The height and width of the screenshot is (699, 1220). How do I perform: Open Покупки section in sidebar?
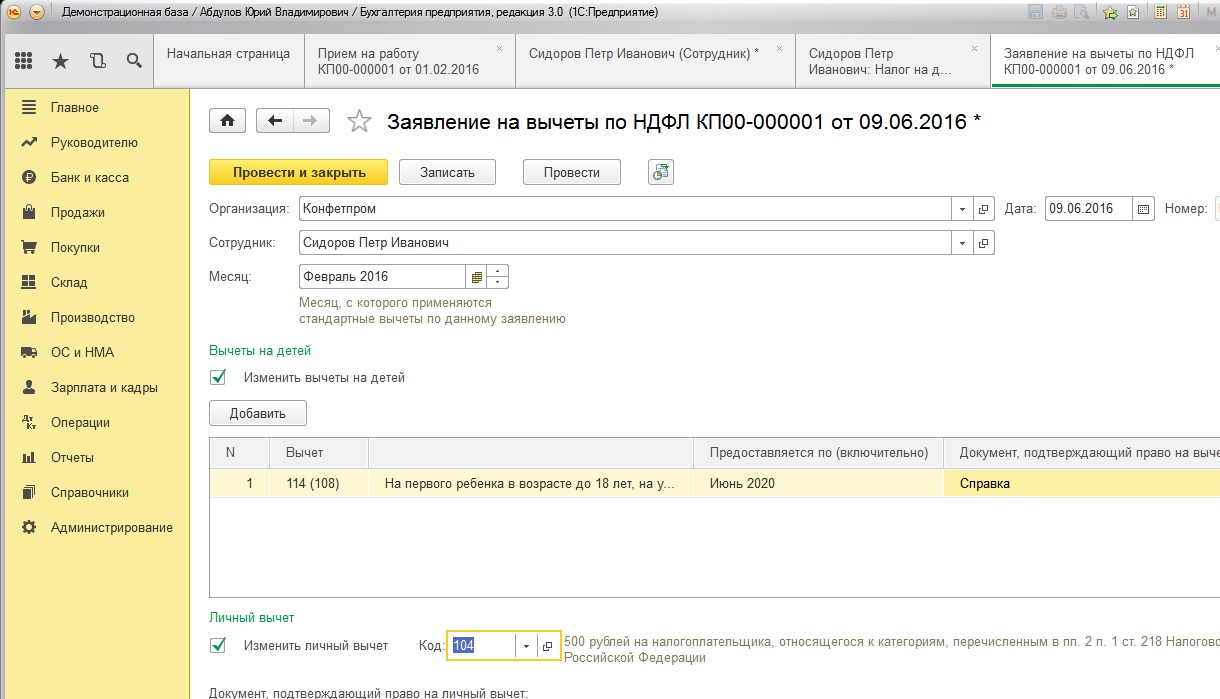coord(75,247)
